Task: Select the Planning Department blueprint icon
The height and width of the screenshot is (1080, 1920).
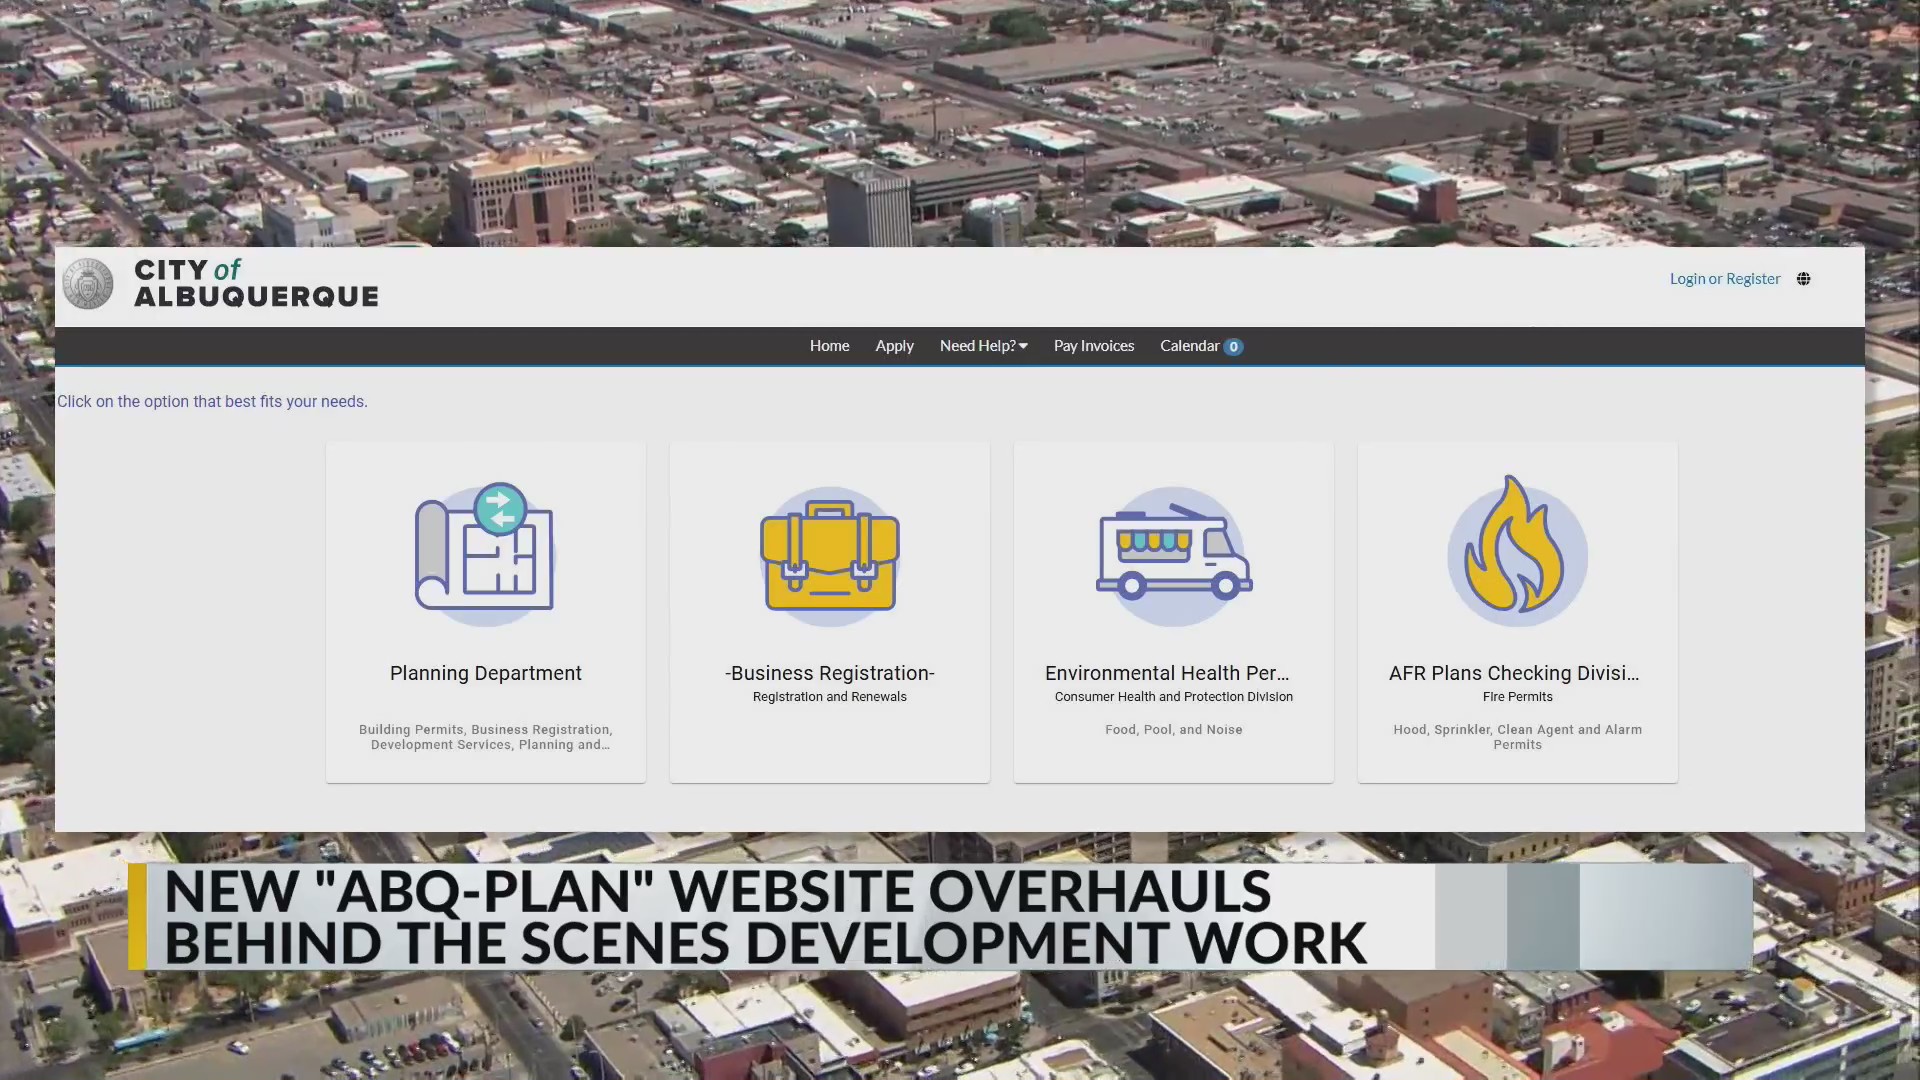Action: tap(485, 555)
